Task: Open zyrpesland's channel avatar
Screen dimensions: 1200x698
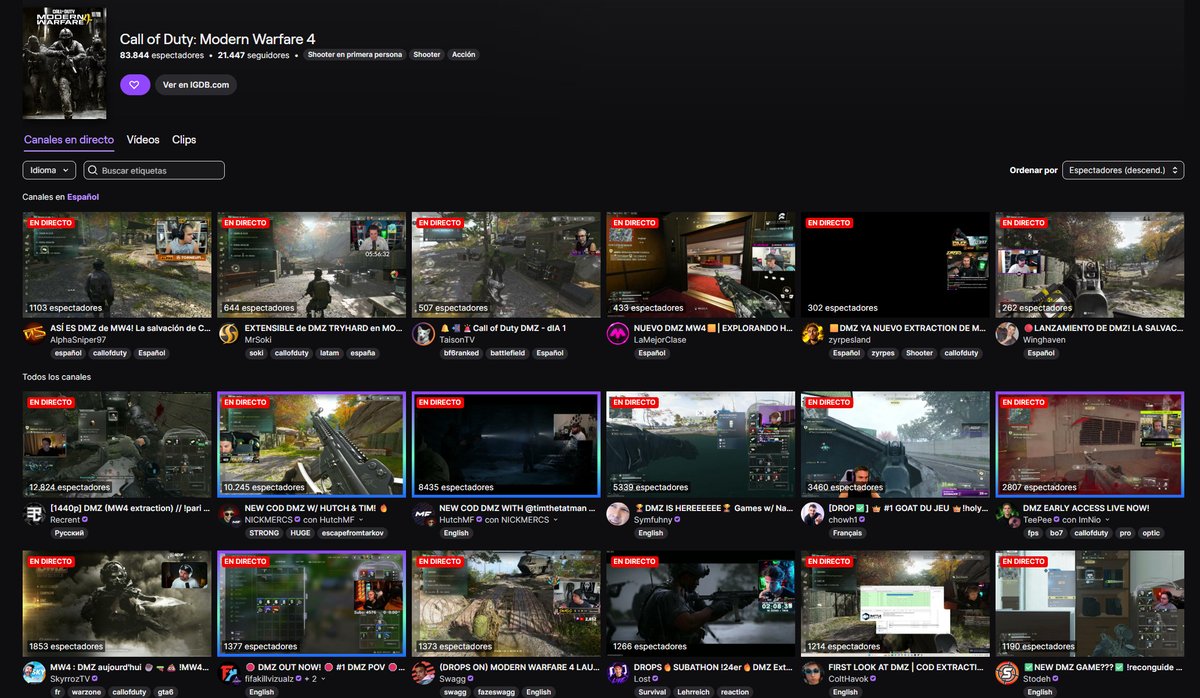Action: (x=813, y=334)
